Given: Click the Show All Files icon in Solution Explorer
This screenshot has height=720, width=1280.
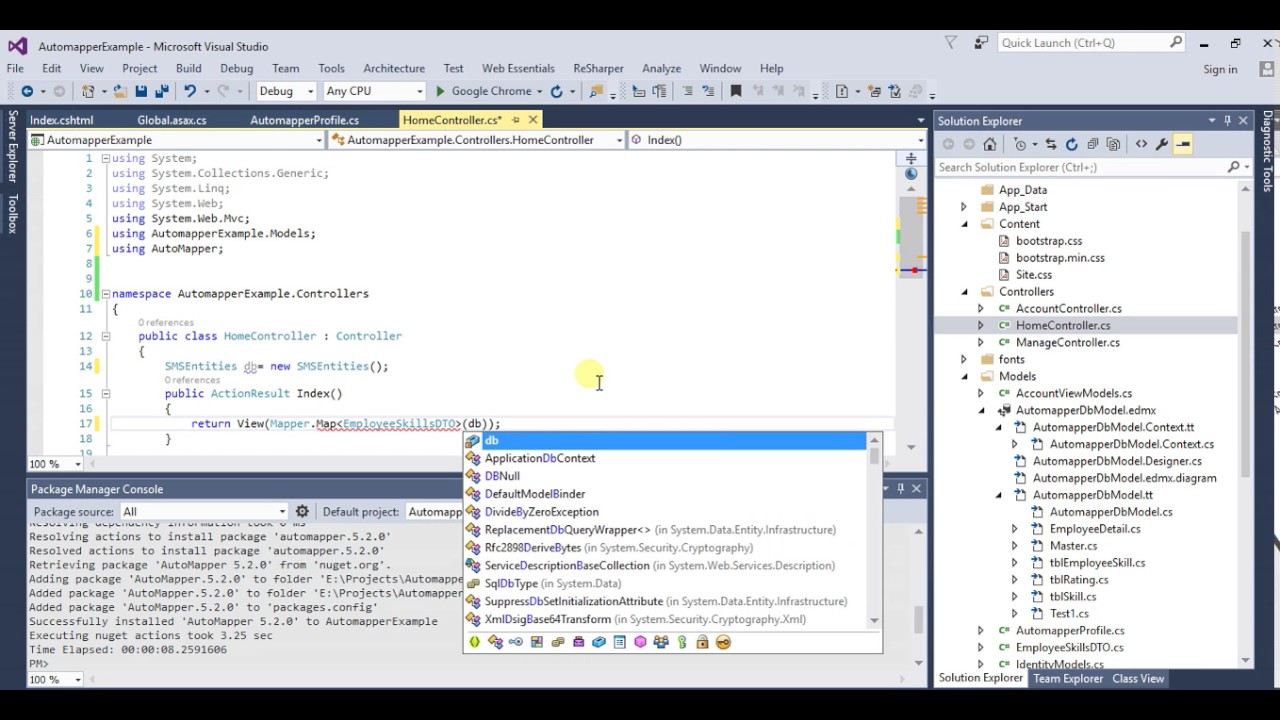Looking at the screenshot, I should click(1113, 144).
